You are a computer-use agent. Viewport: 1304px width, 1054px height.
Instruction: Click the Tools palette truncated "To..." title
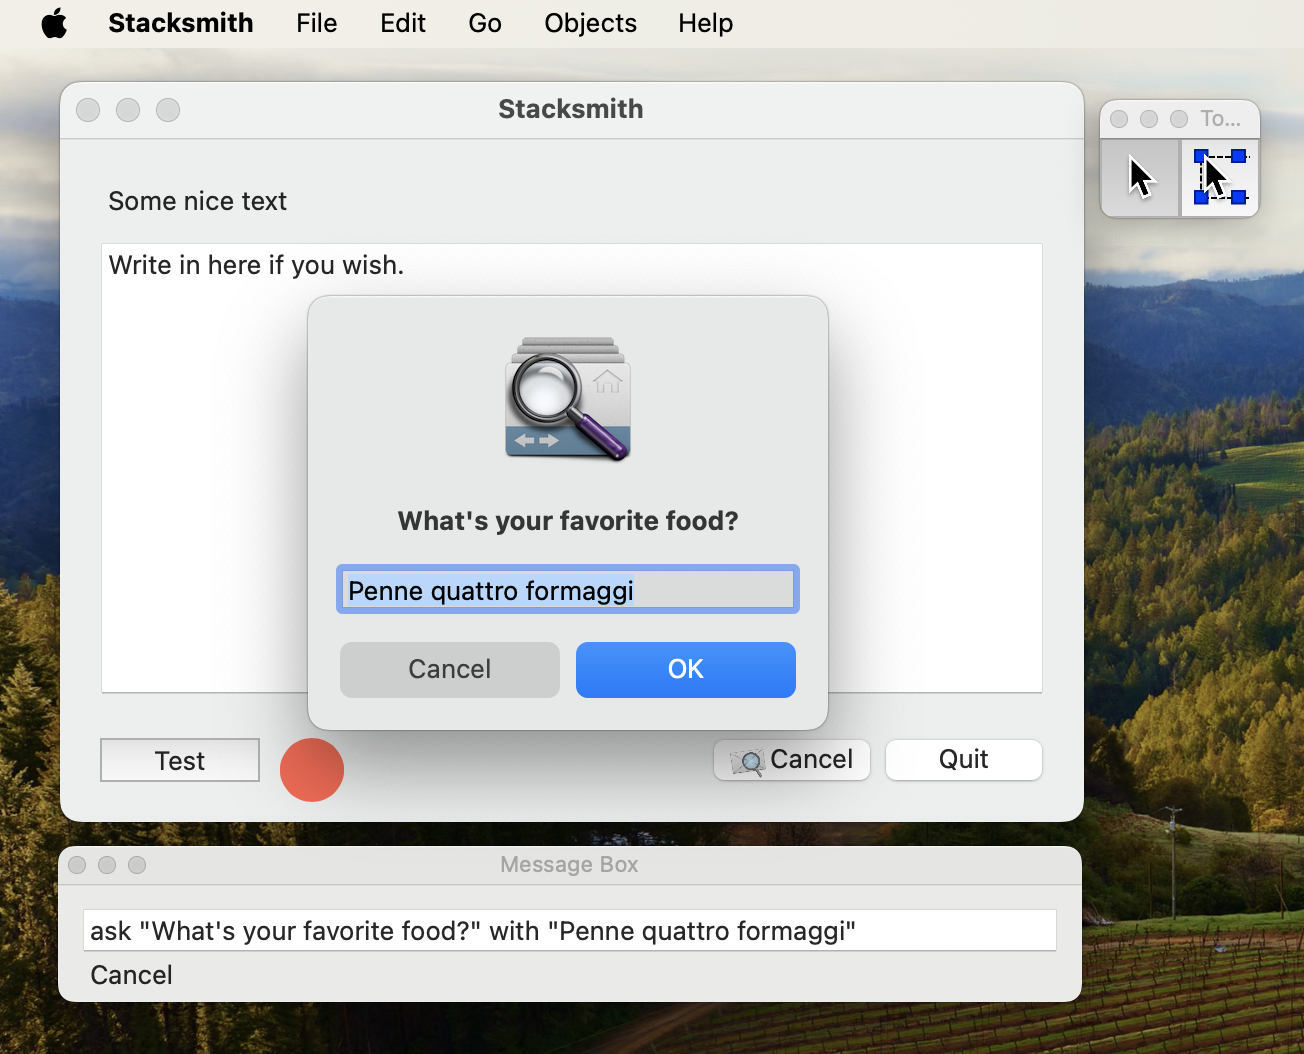pos(1221,119)
